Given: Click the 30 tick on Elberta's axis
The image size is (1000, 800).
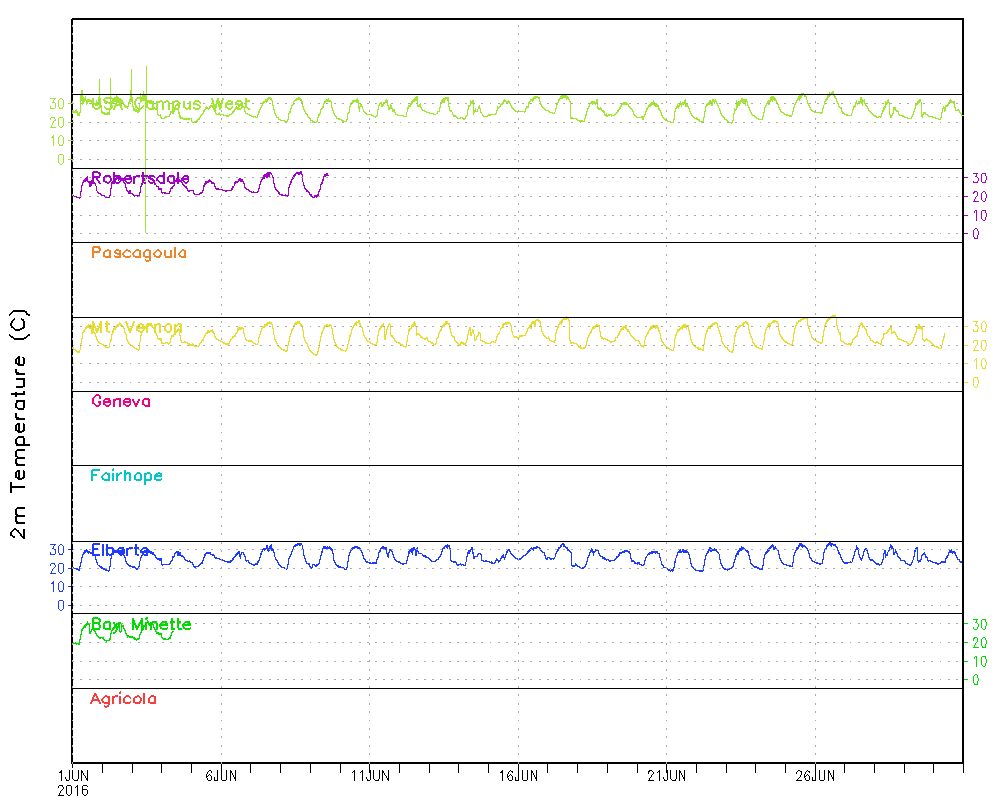Looking at the screenshot, I should [x=57, y=549].
